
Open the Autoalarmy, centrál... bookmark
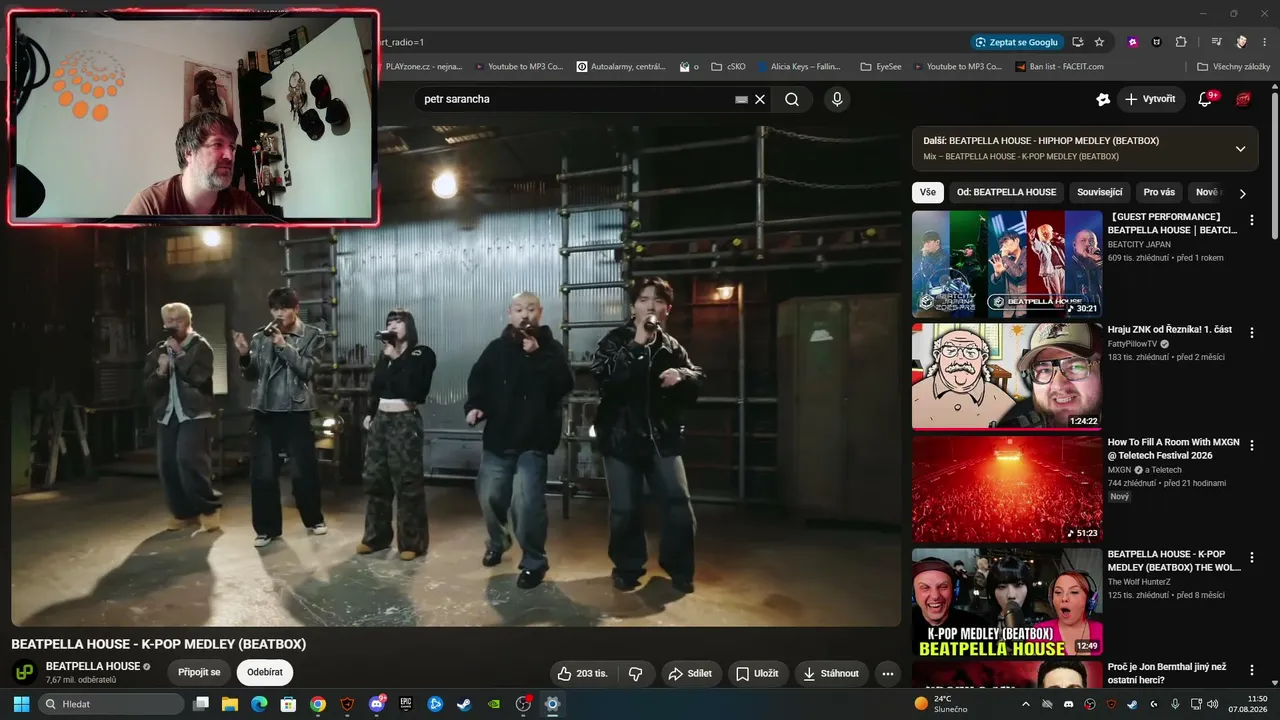tap(621, 67)
